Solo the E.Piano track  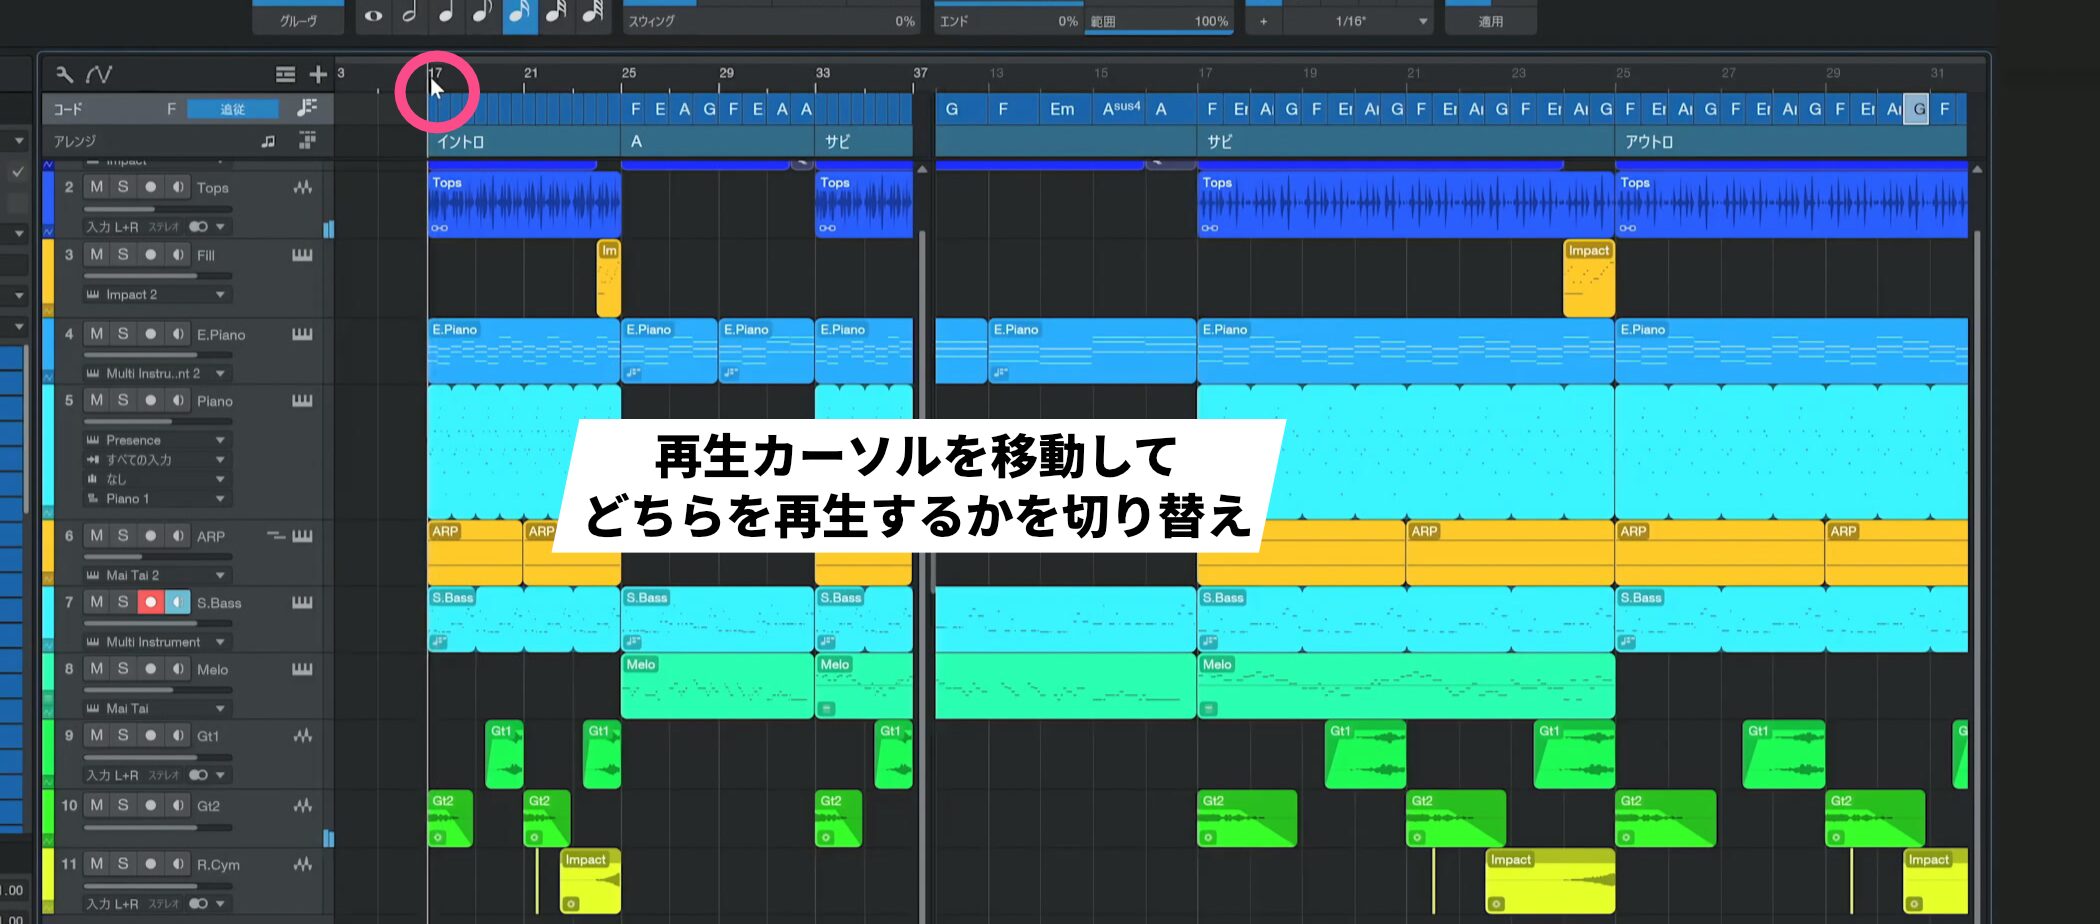point(123,334)
